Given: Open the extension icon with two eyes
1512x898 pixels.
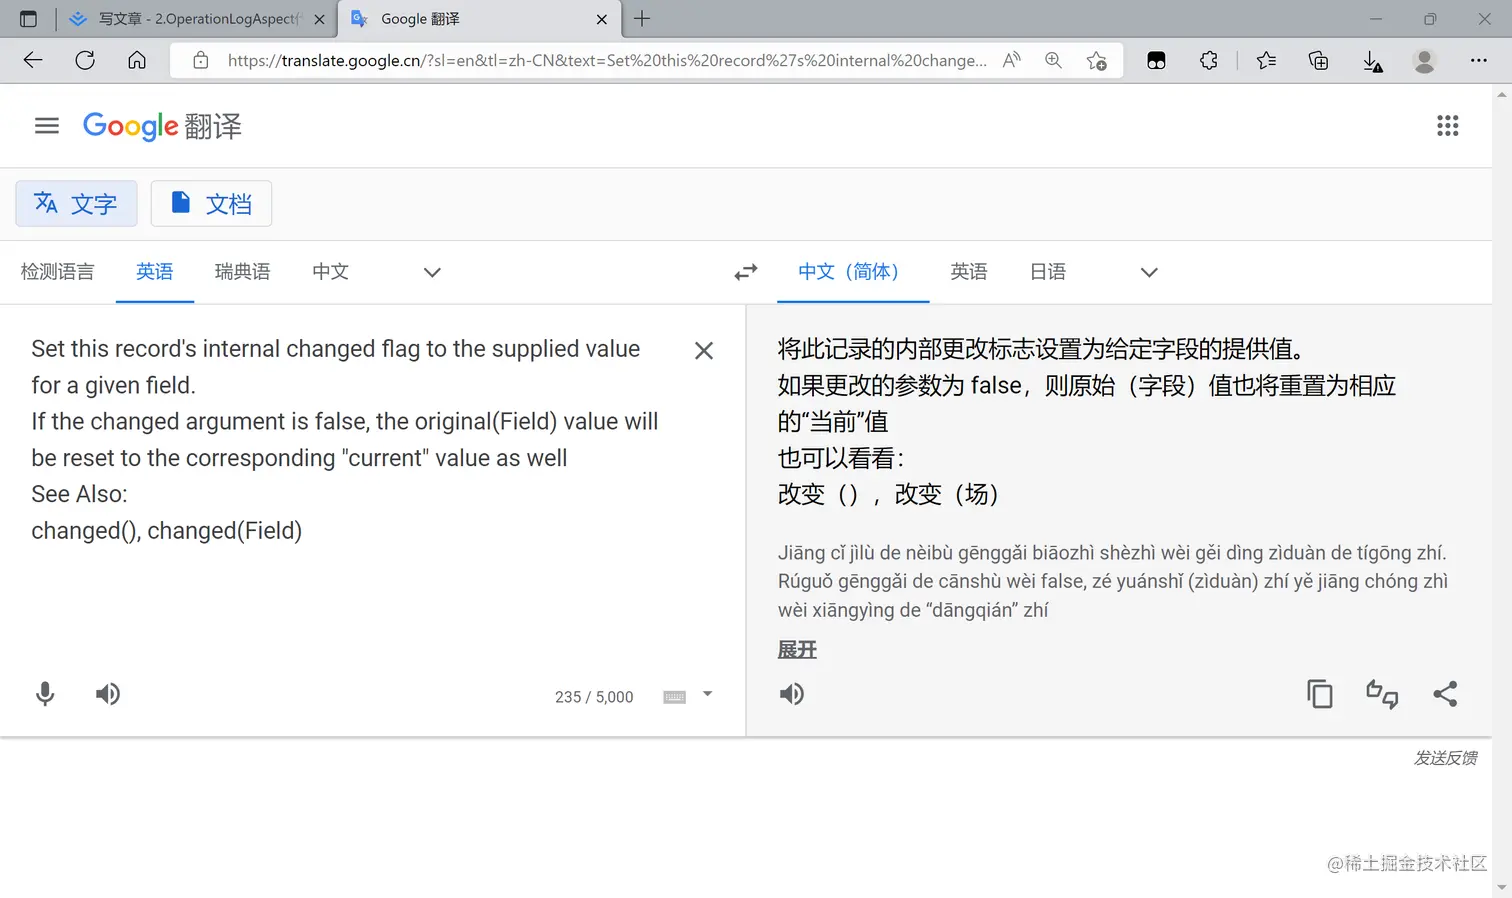Looking at the screenshot, I should [x=1156, y=61].
